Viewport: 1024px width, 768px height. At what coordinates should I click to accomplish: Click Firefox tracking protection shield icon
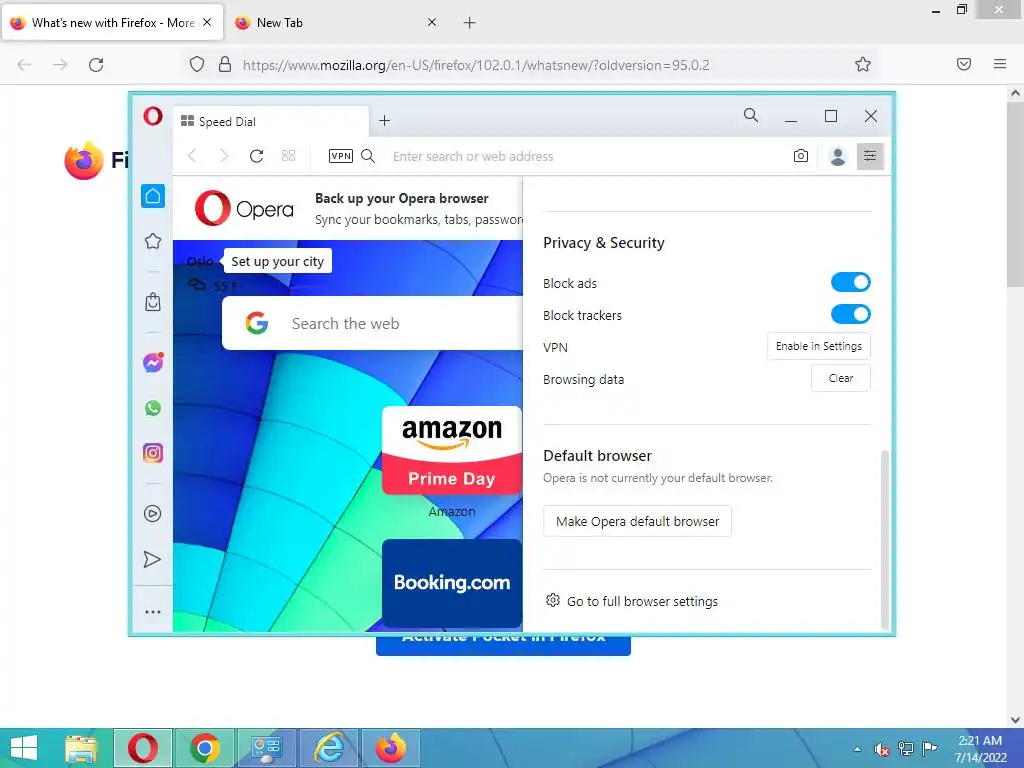pyautogui.click(x=197, y=64)
